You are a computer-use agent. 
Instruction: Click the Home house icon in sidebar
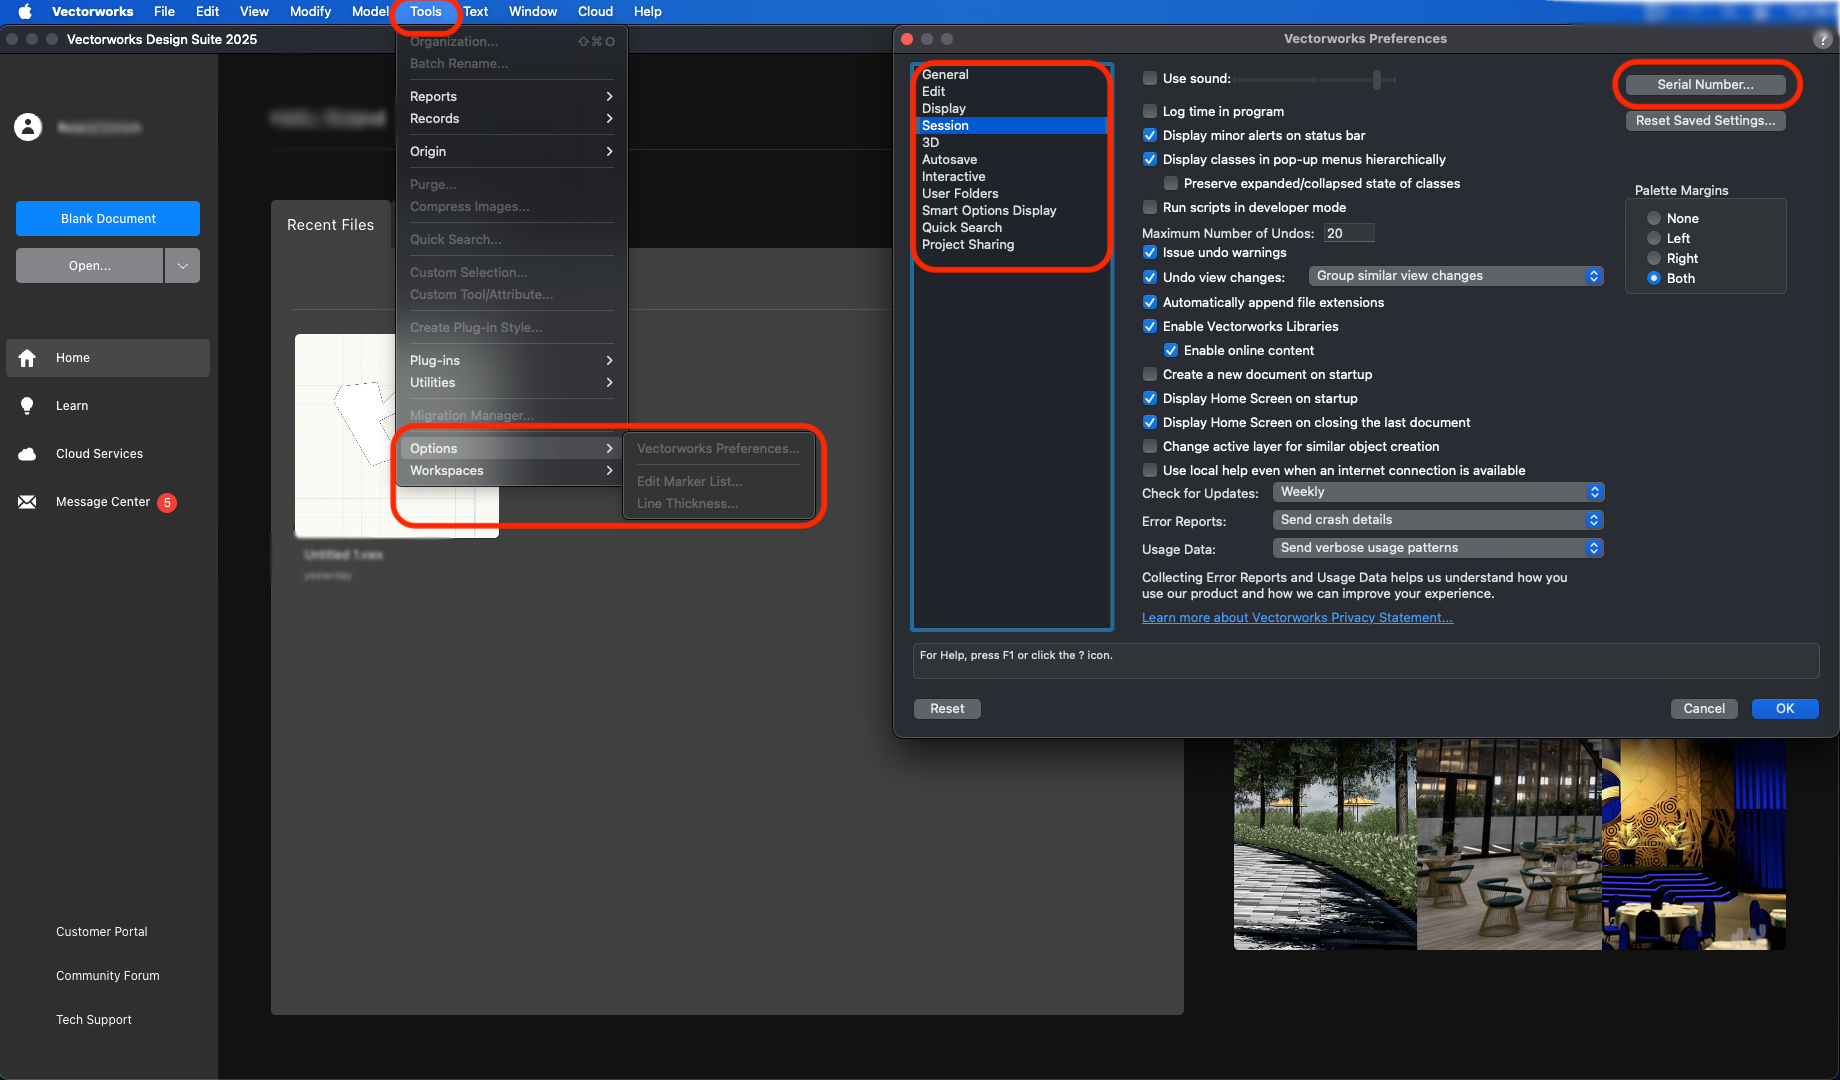point(27,358)
